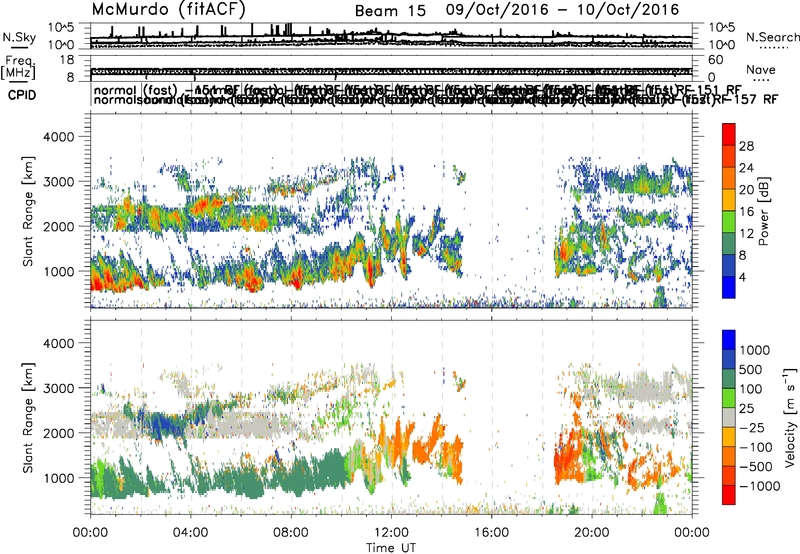800x554 pixels.
Task: Click the 28 dB colorbar tick label
Action: (746, 146)
